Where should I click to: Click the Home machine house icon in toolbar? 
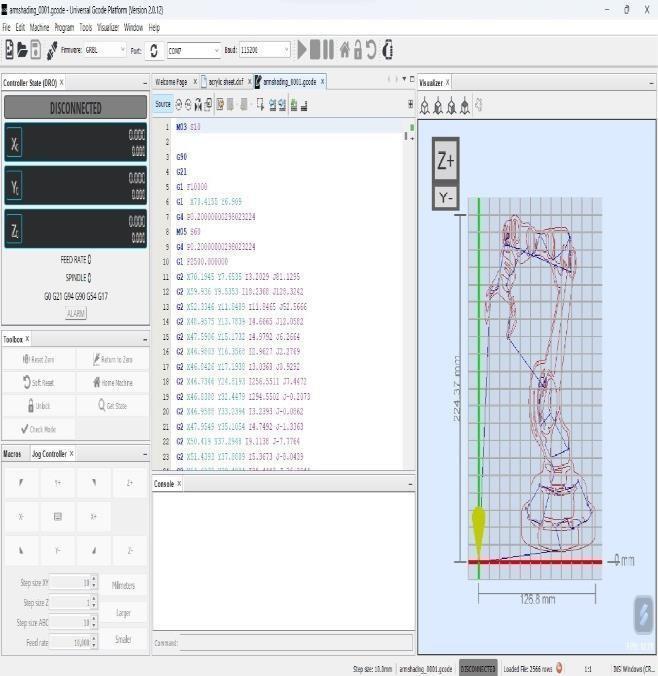point(344,50)
